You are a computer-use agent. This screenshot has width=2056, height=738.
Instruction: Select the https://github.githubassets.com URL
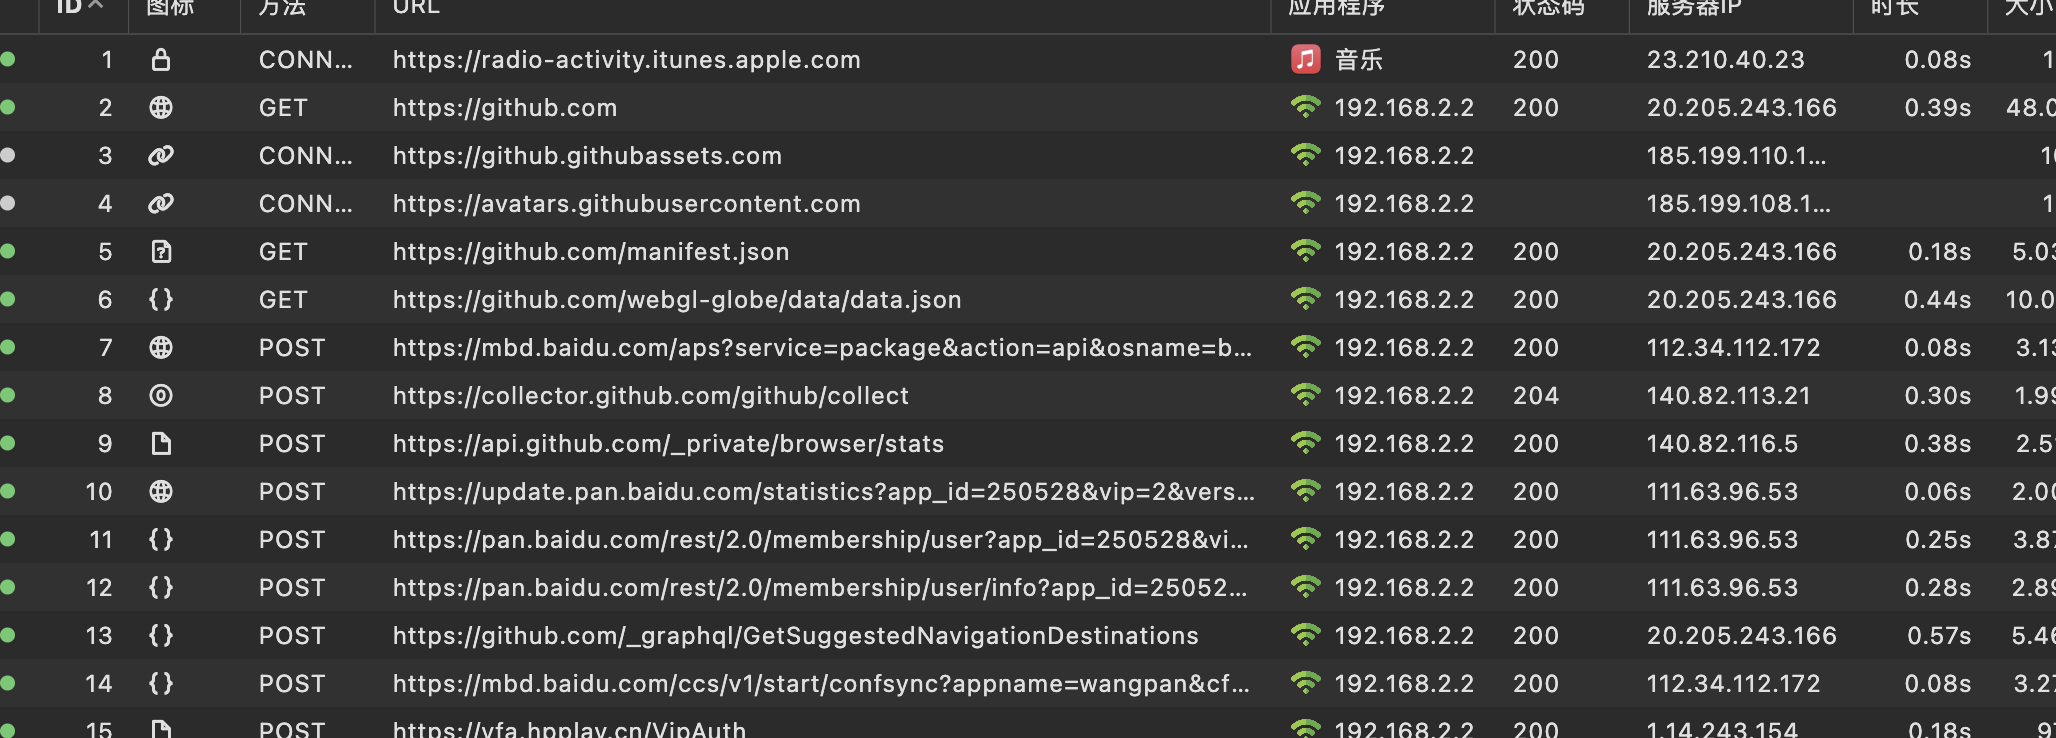pos(587,156)
